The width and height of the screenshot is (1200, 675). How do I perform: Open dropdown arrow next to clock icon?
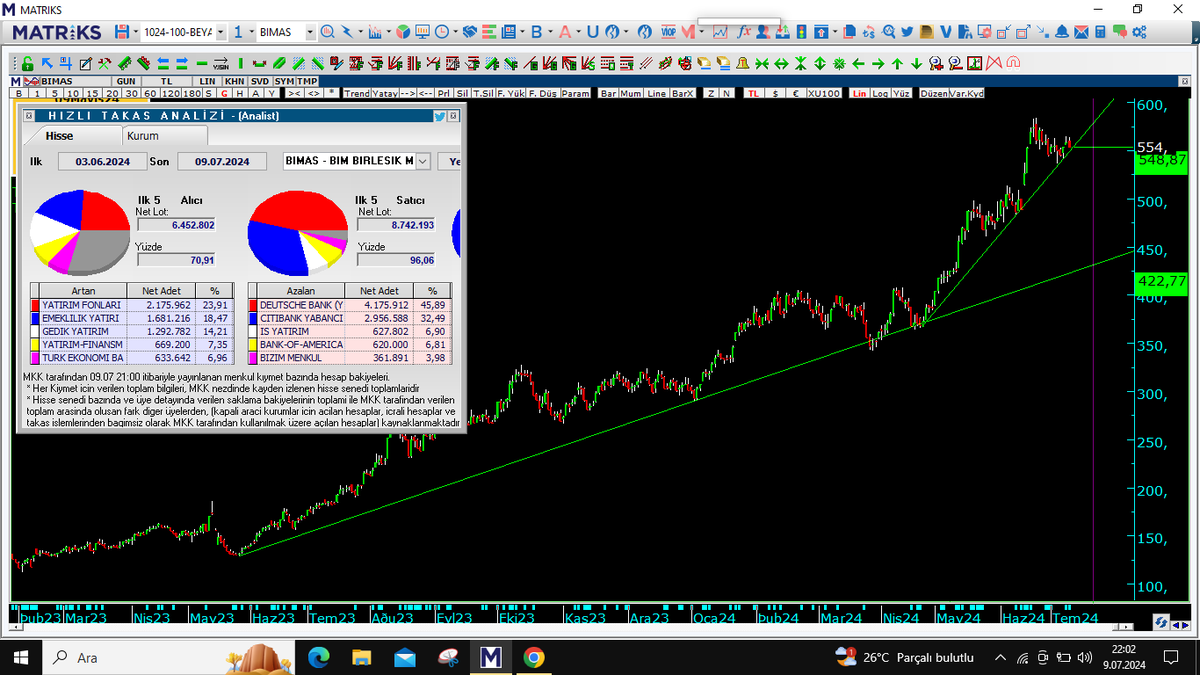[x=455, y=32]
